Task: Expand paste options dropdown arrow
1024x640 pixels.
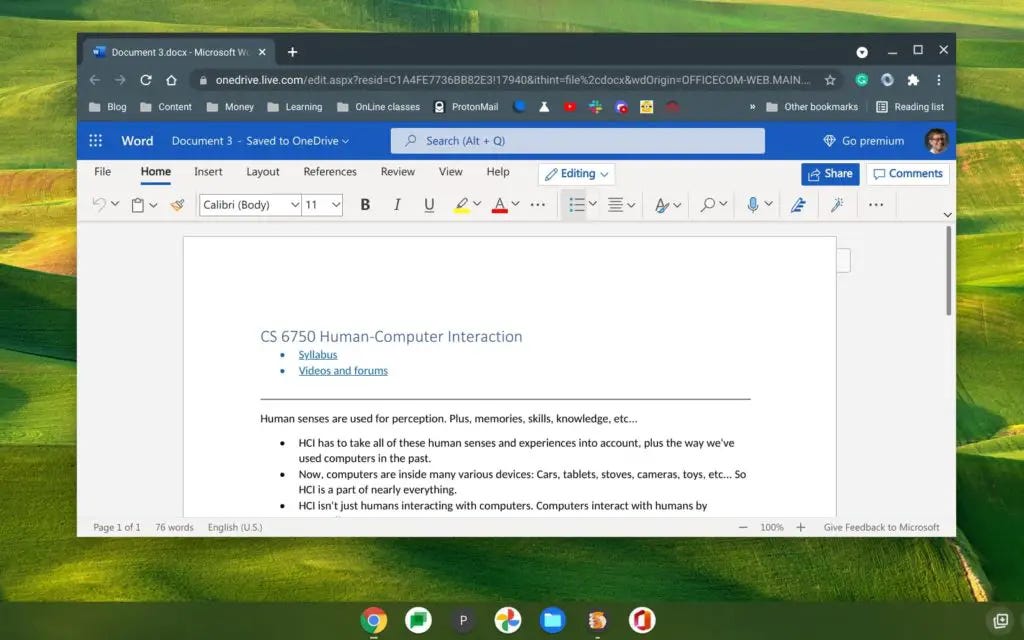Action: click(x=153, y=205)
